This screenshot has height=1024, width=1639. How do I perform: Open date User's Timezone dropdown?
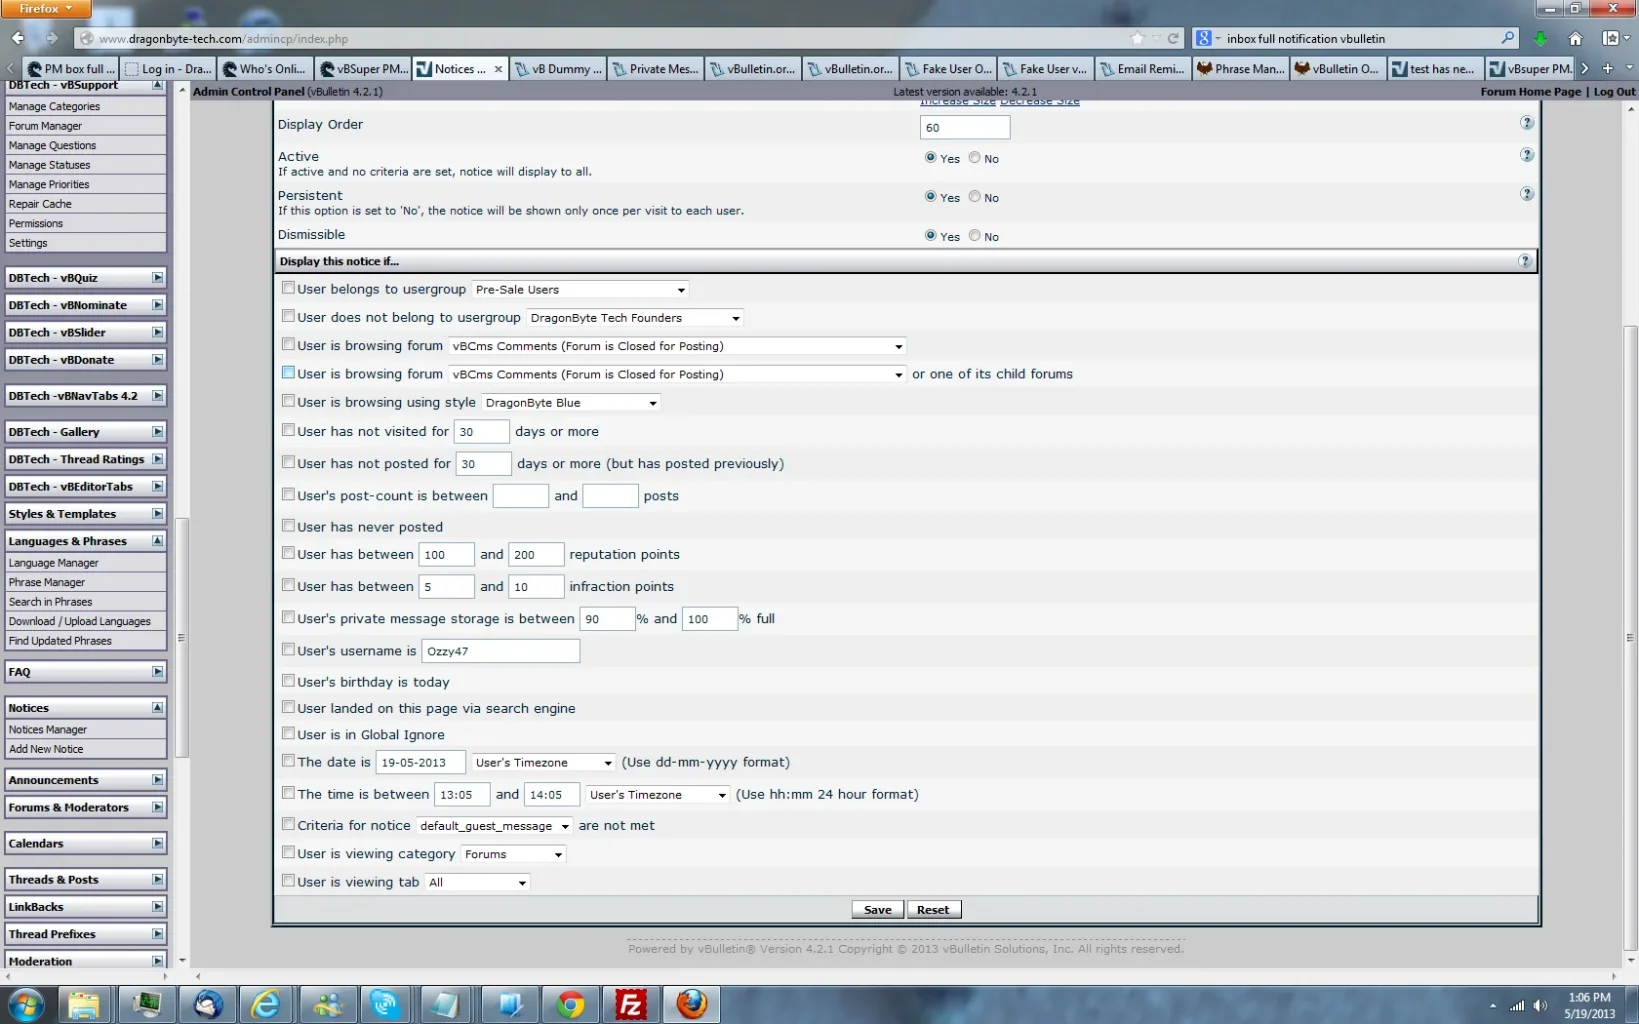[x=543, y=763]
